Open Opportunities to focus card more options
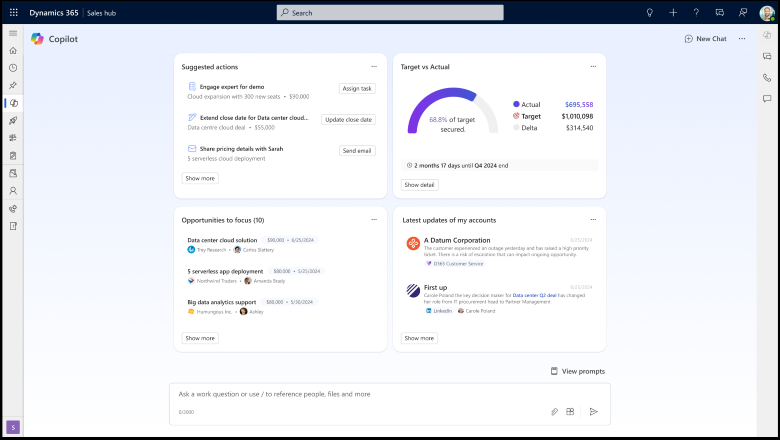This screenshot has width=780, height=440. 374,220
